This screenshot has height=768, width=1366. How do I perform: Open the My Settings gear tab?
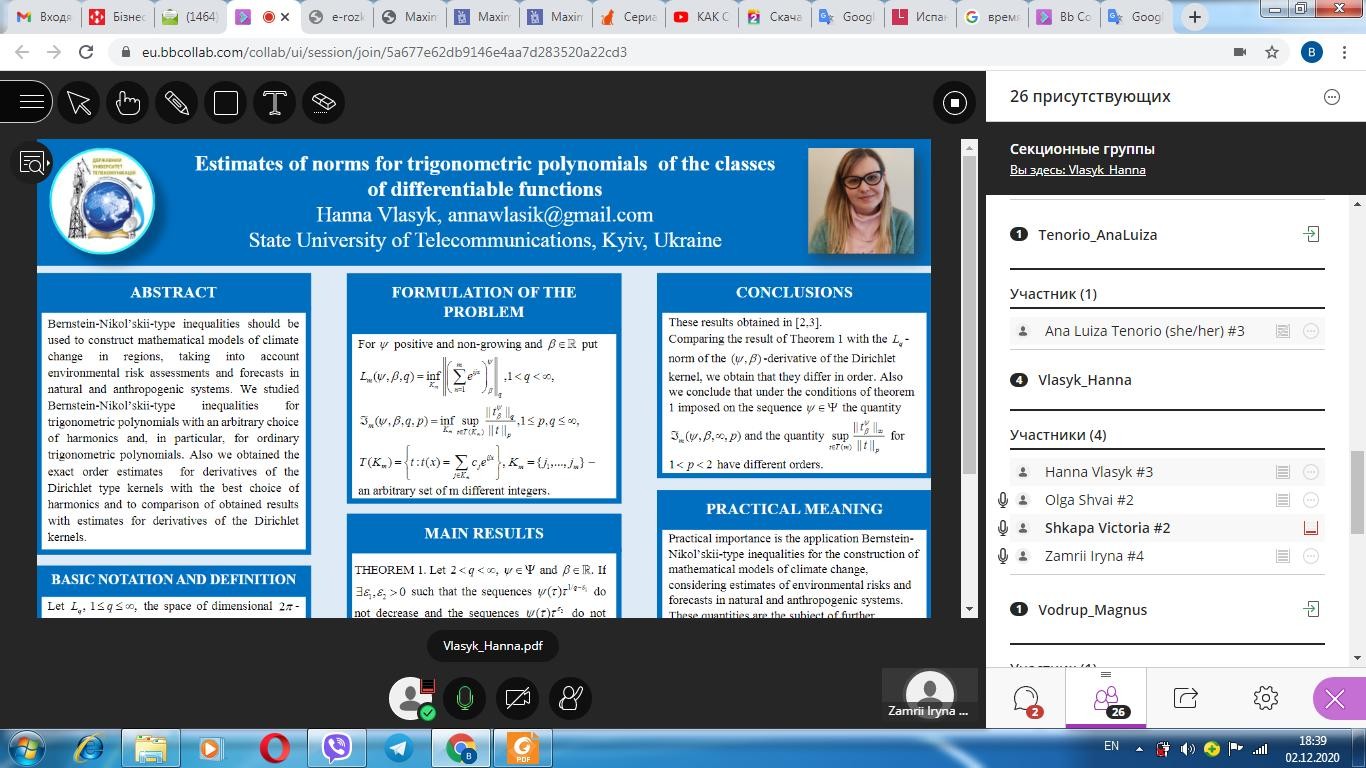1265,698
